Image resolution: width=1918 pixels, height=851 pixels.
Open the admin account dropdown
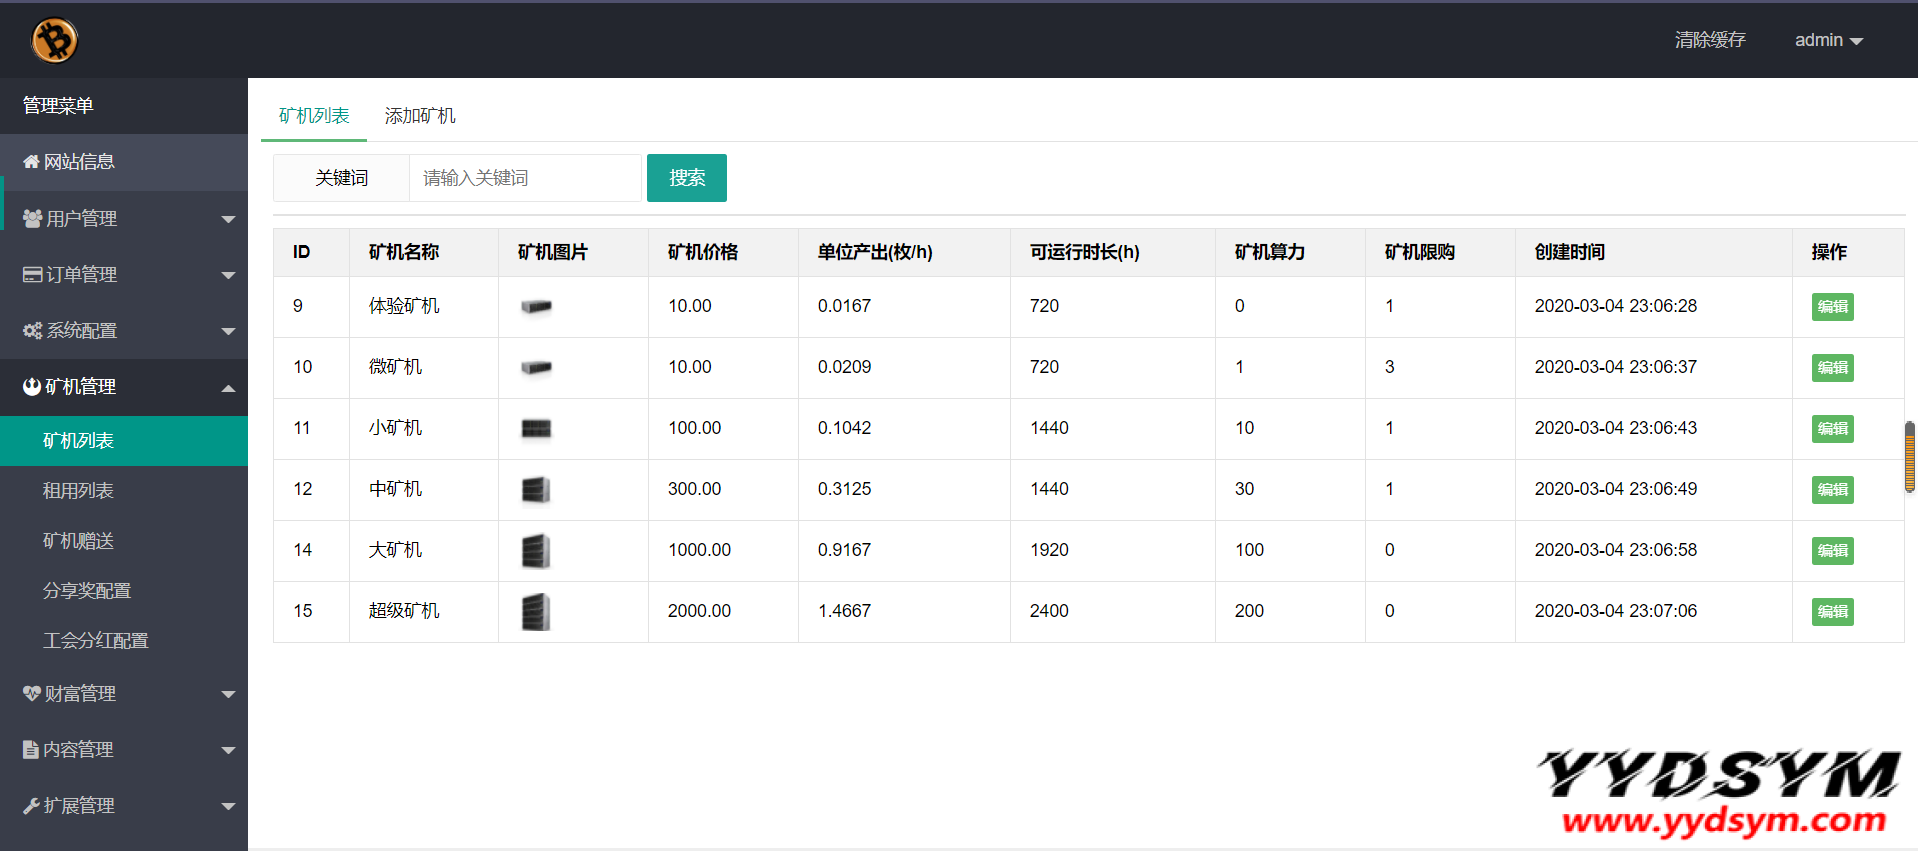tap(1828, 40)
